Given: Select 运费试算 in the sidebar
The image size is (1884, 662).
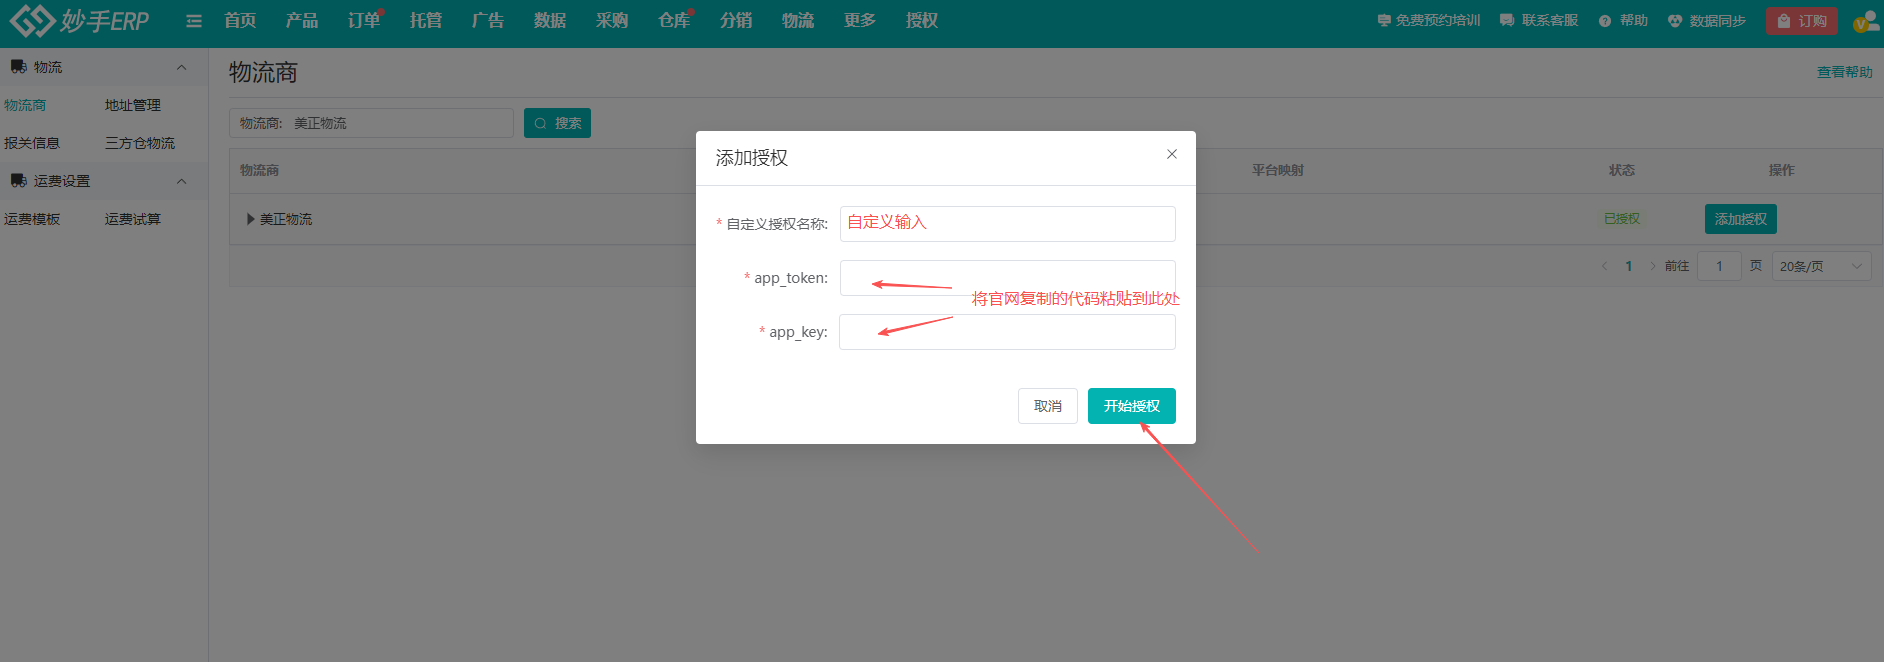Looking at the screenshot, I should (x=133, y=219).
